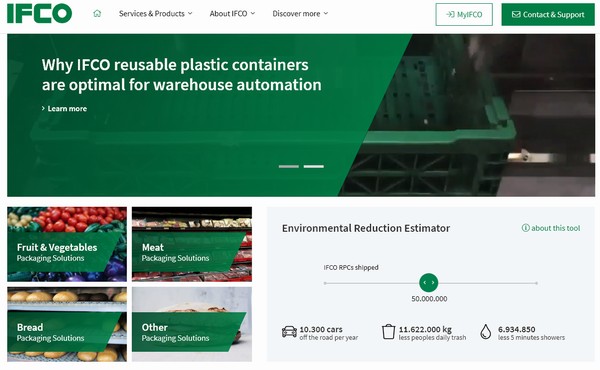Select the second carousel slide indicator

[x=314, y=166]
